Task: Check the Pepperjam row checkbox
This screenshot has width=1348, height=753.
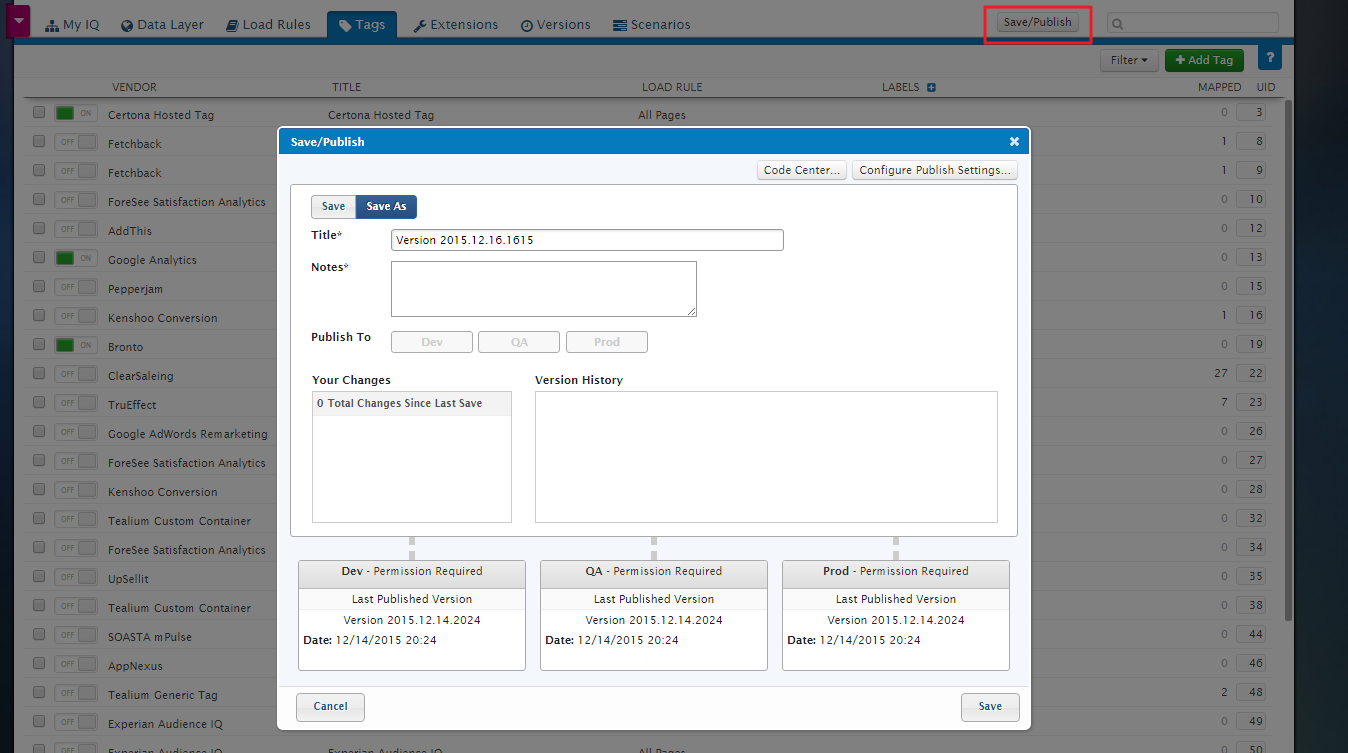Action: tap(39, 287)
